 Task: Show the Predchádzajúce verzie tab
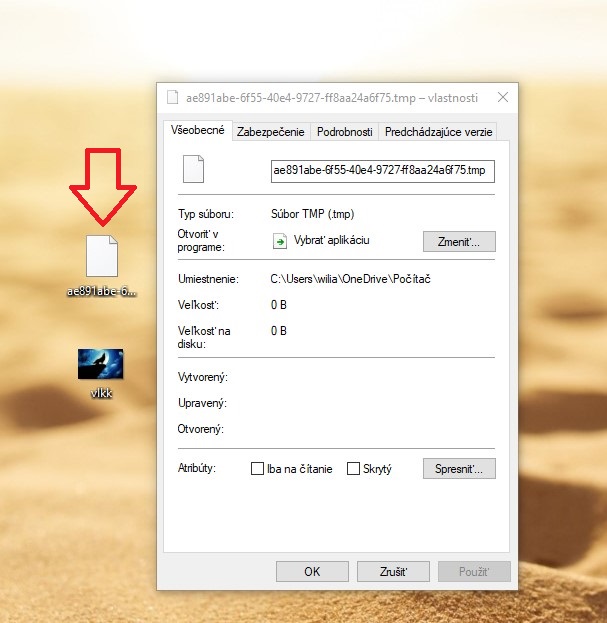pos(439,132)
